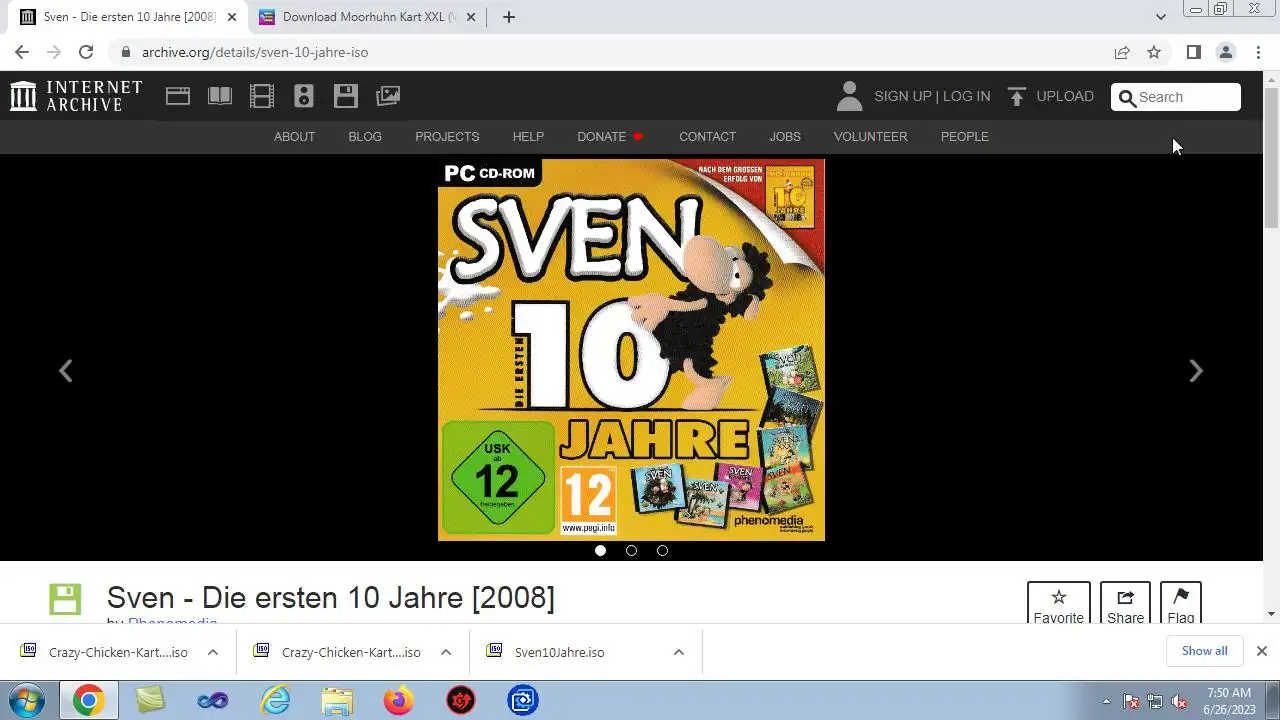Image resolution: width=1280 pixels, height=720 pixels.
Task: Open Windows Explorer folder on taskbar
Action: tap(337, 700)
